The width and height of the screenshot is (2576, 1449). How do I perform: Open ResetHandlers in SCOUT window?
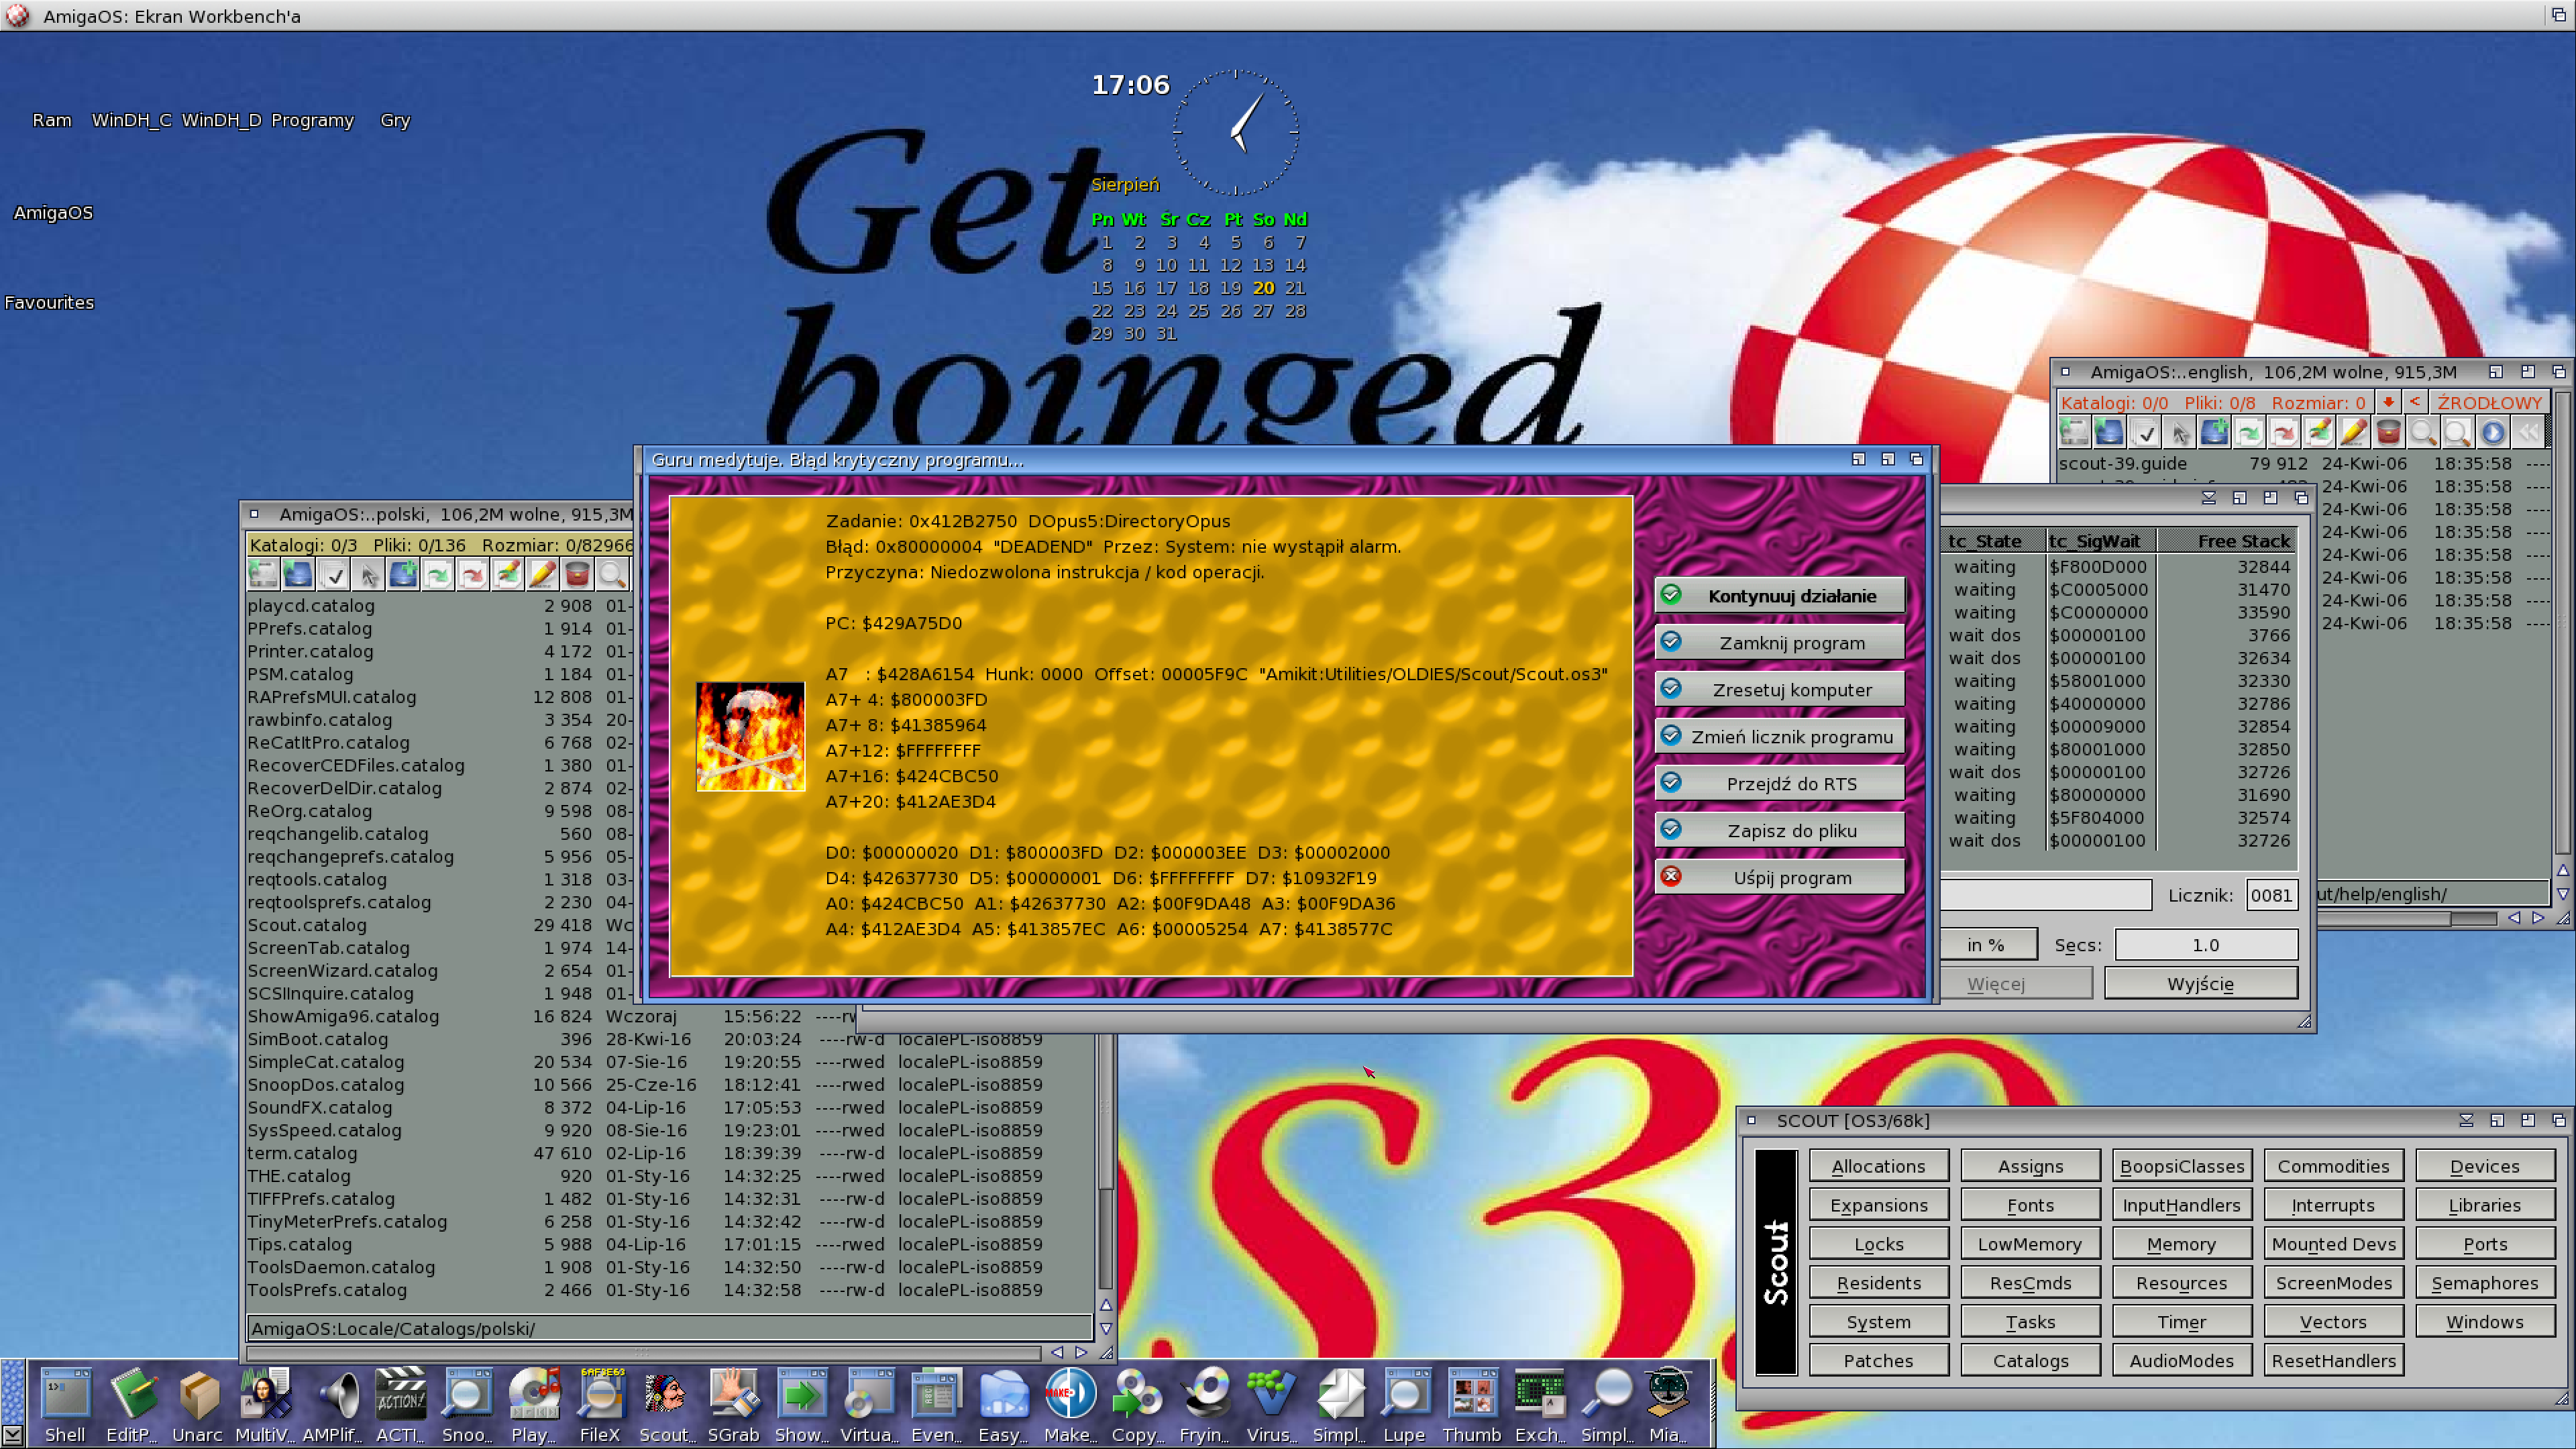[2333, 1361]
